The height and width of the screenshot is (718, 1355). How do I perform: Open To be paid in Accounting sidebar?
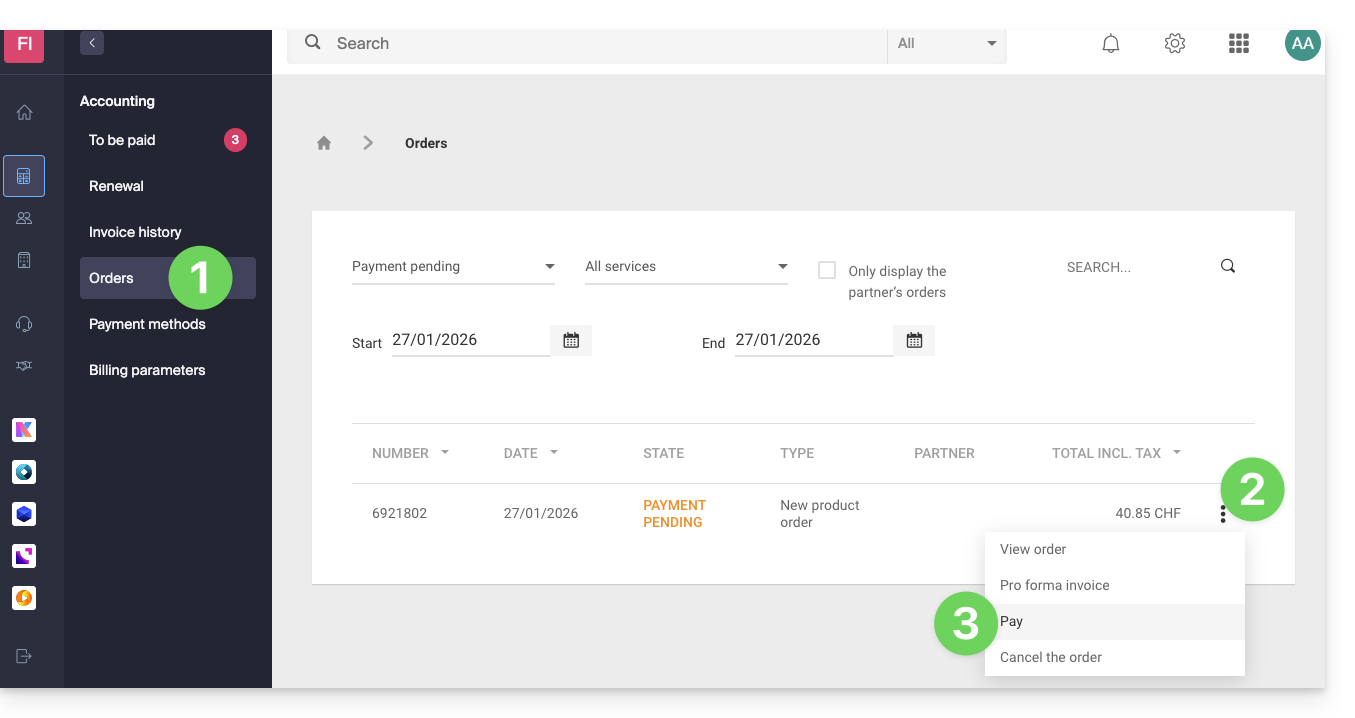tap(122, 140)
